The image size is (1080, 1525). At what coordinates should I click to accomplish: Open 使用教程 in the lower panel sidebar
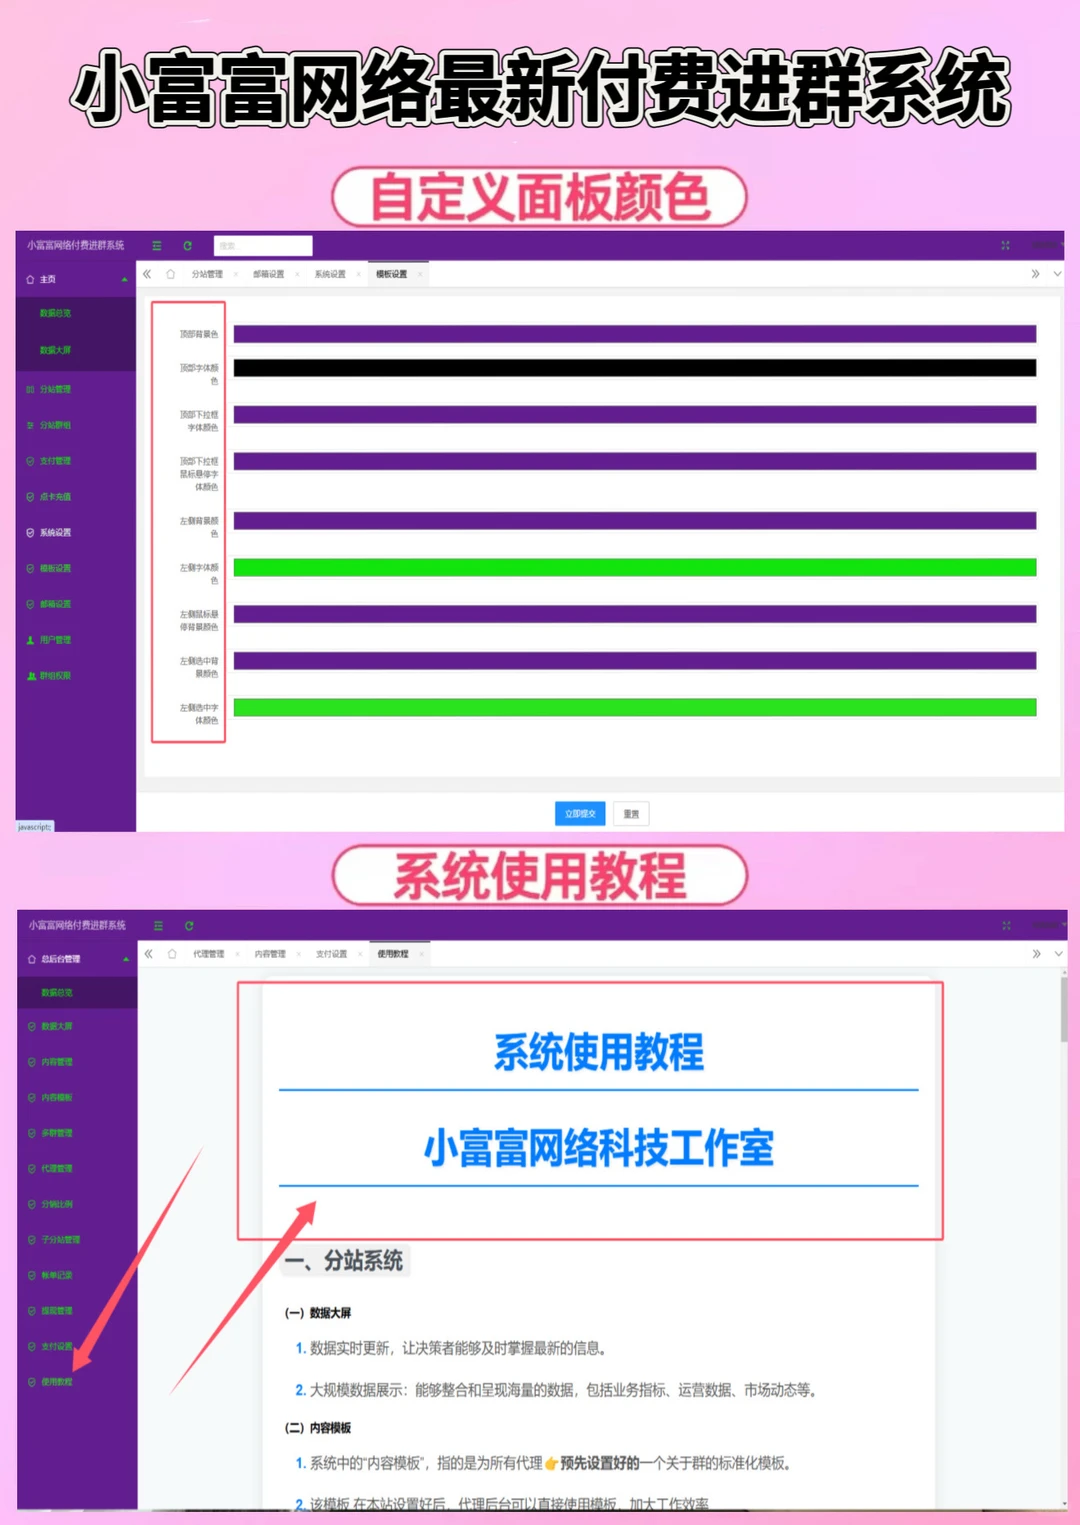[x=55, y=1381]
